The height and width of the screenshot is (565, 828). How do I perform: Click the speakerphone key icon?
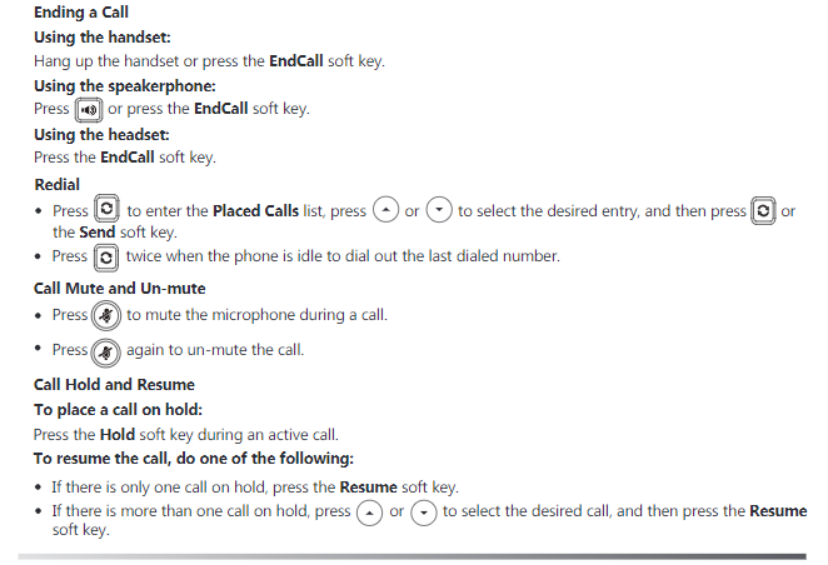point(88,110)
